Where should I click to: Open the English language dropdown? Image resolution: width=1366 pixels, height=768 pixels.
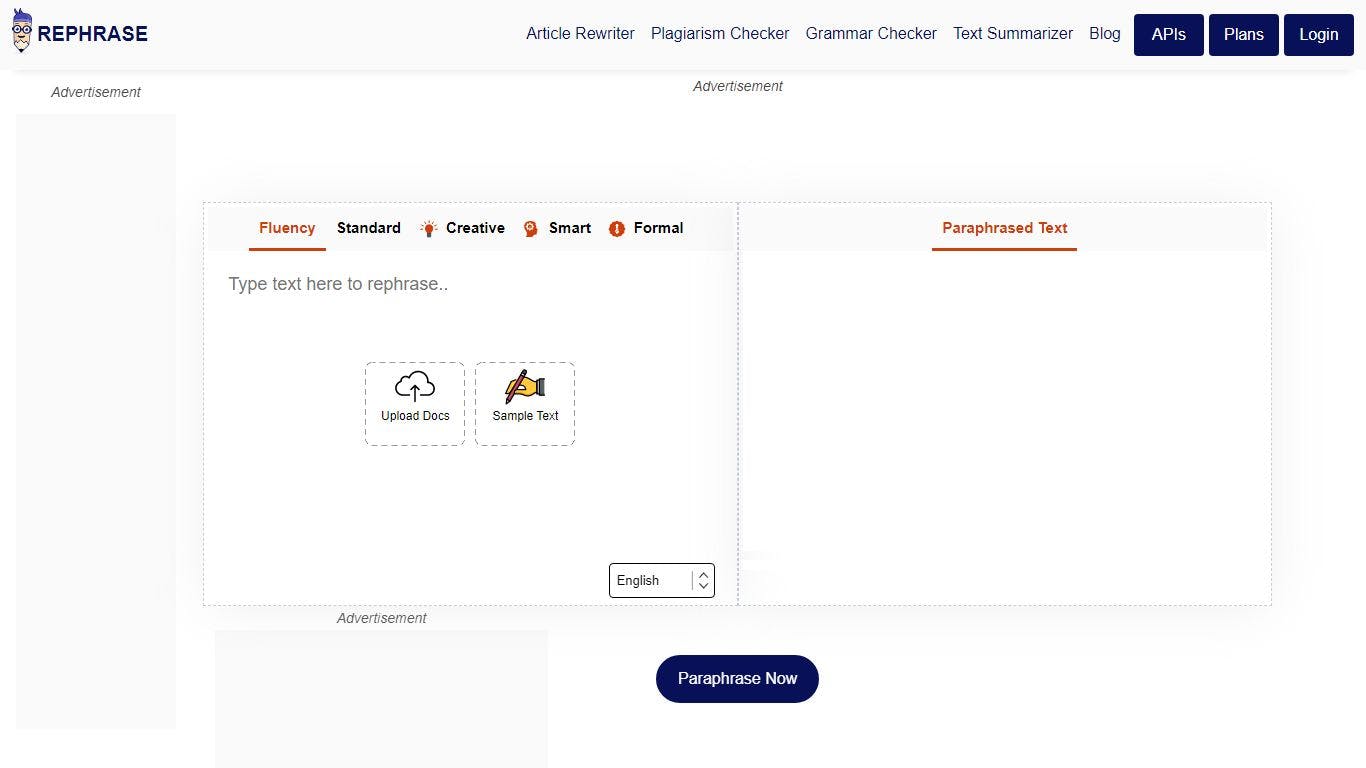coord(650,581)
